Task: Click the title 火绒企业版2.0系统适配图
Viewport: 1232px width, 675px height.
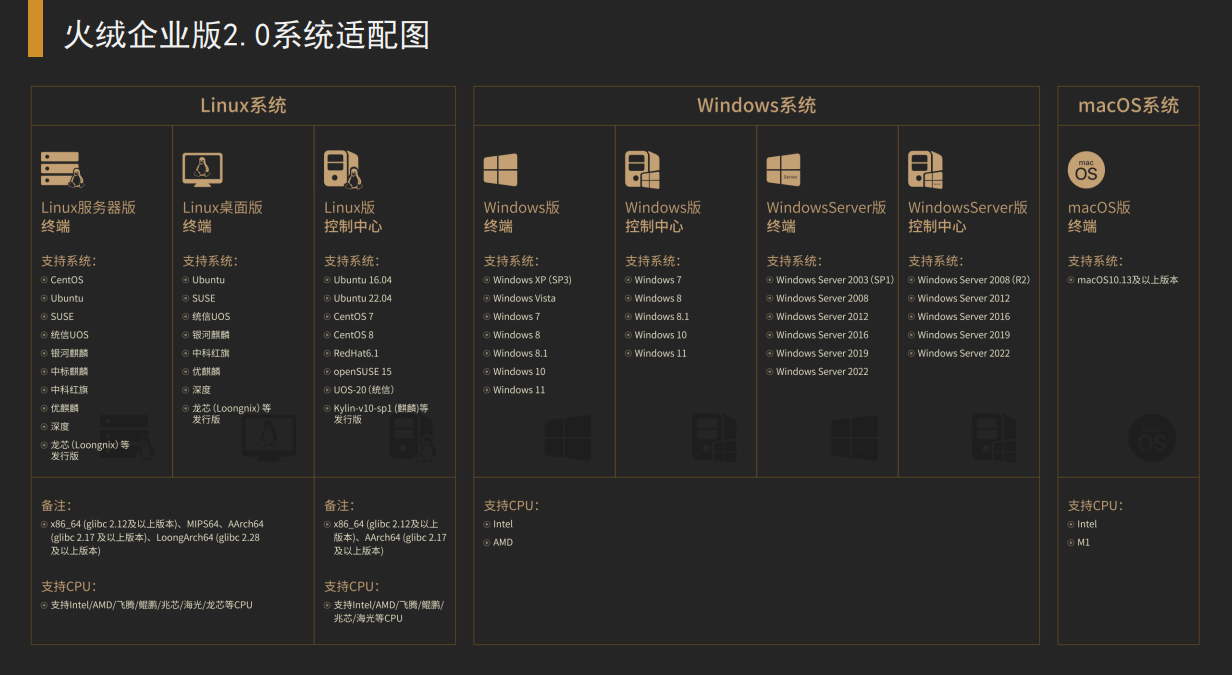Action: [x=247, y=36]
